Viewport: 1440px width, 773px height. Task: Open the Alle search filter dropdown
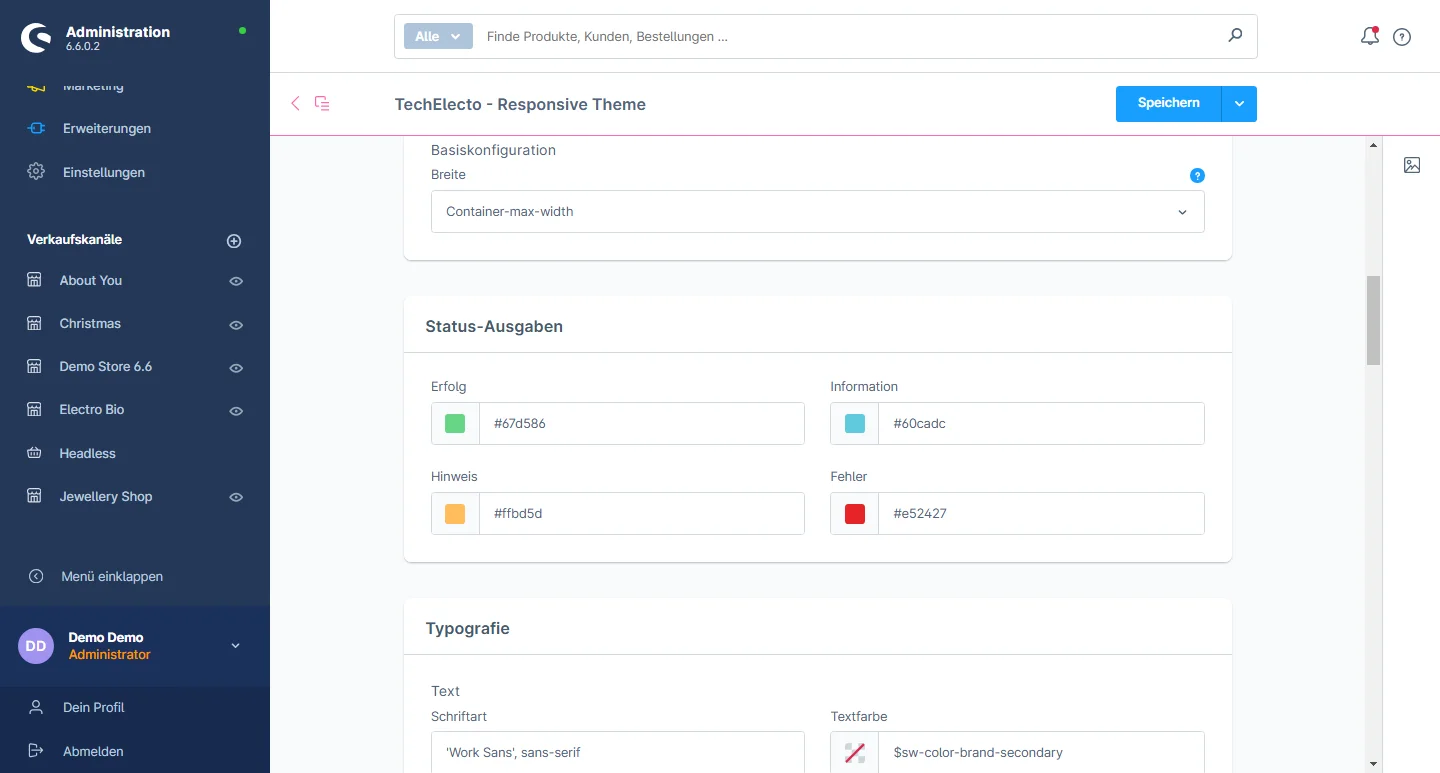437,36
